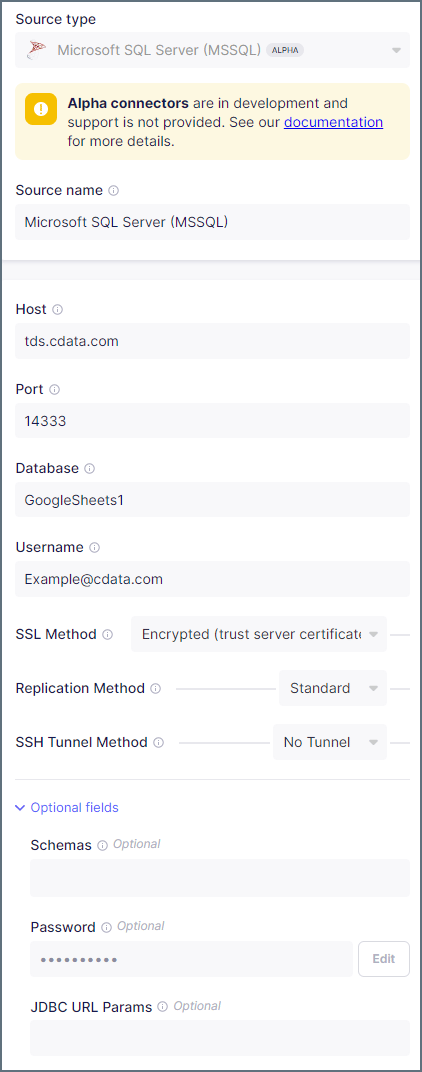The image size is (422, 1072).
Task: Click the 'Alpha connectors' bold text
Action: point(128,103)
